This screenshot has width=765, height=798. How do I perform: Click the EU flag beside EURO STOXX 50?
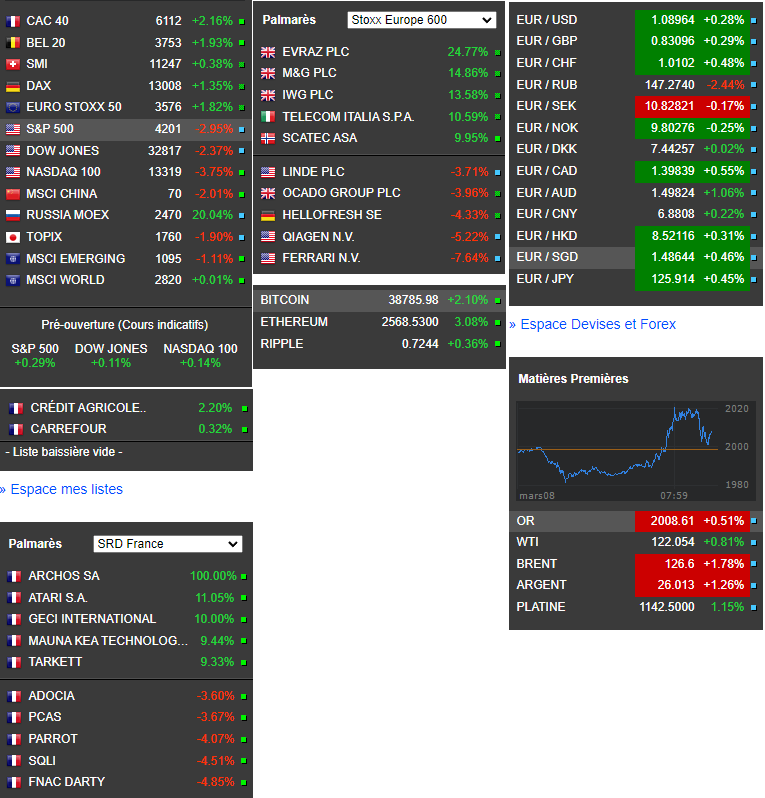13,107
